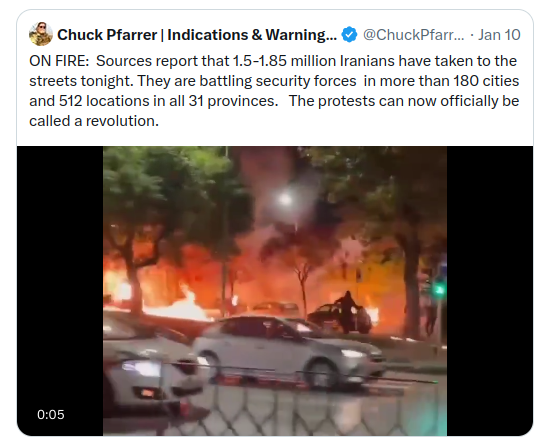Click the flames on the video's left side
Screen dimensions: 545x443
pos(181,304)
